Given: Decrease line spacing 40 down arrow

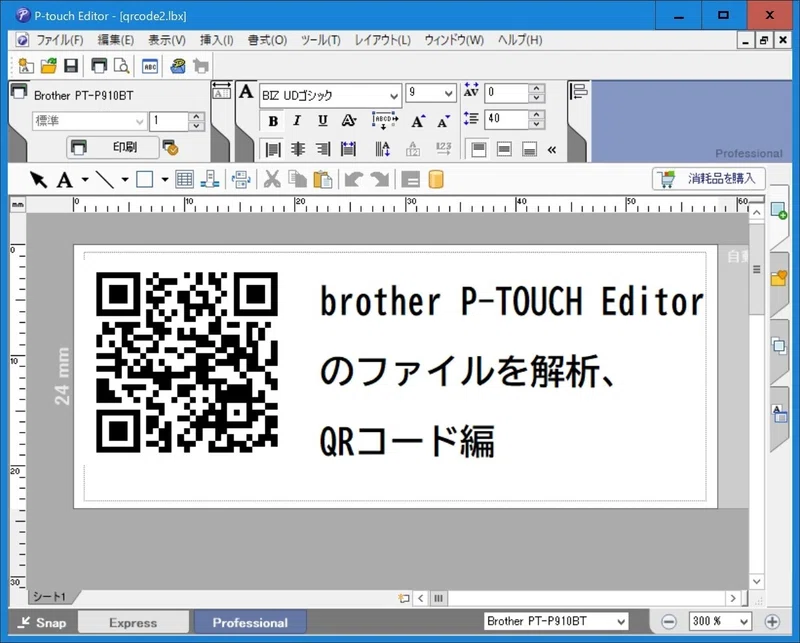Looking at the screenshot, I should [x=536, y=123].
